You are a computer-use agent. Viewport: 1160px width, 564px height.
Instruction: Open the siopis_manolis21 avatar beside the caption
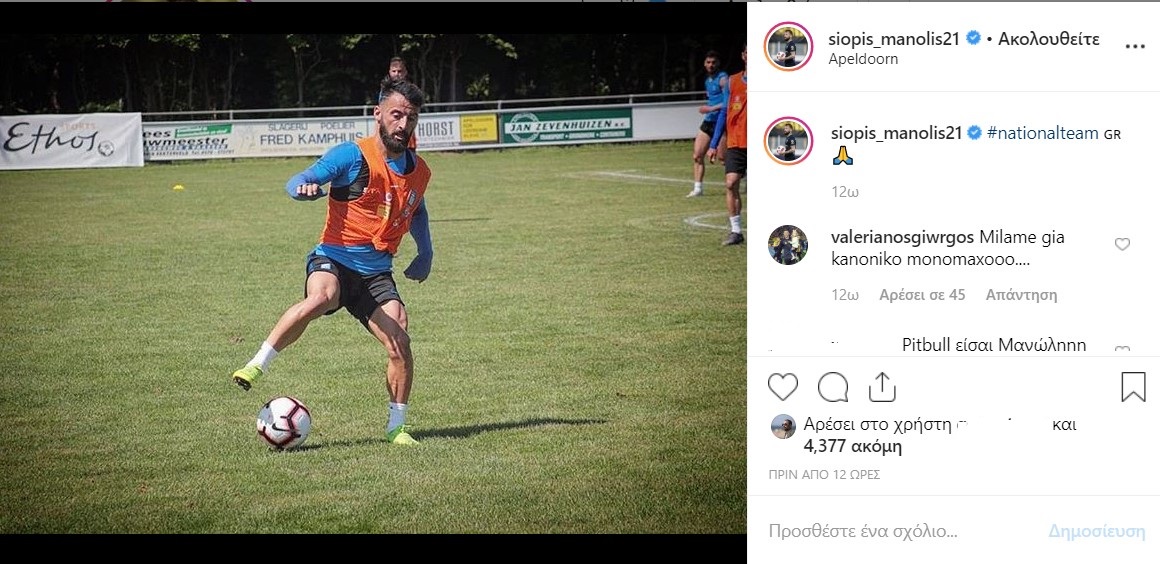click(x=788, y=141)
